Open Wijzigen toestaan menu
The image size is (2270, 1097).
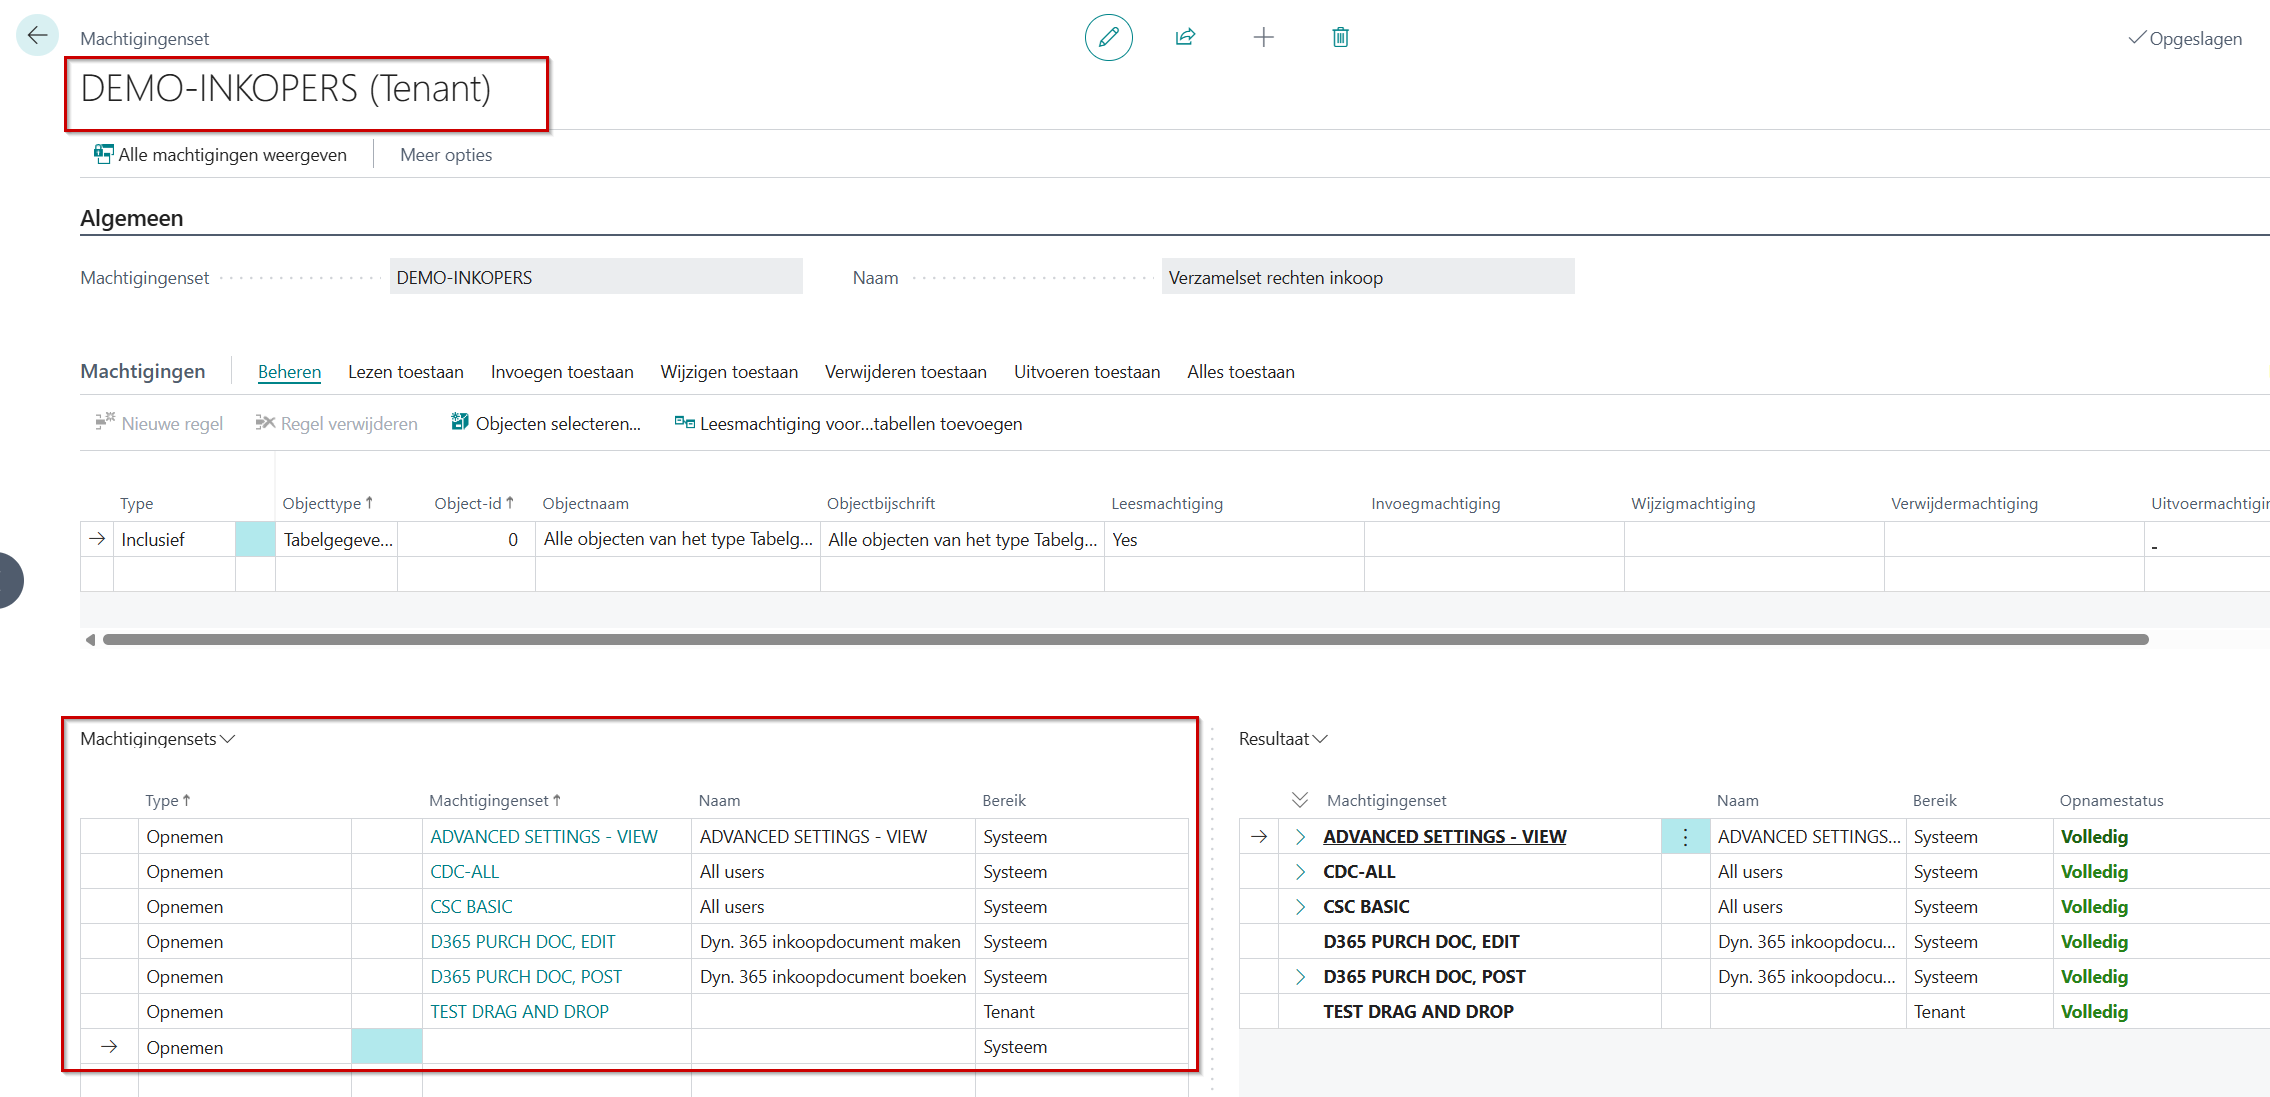729,372
